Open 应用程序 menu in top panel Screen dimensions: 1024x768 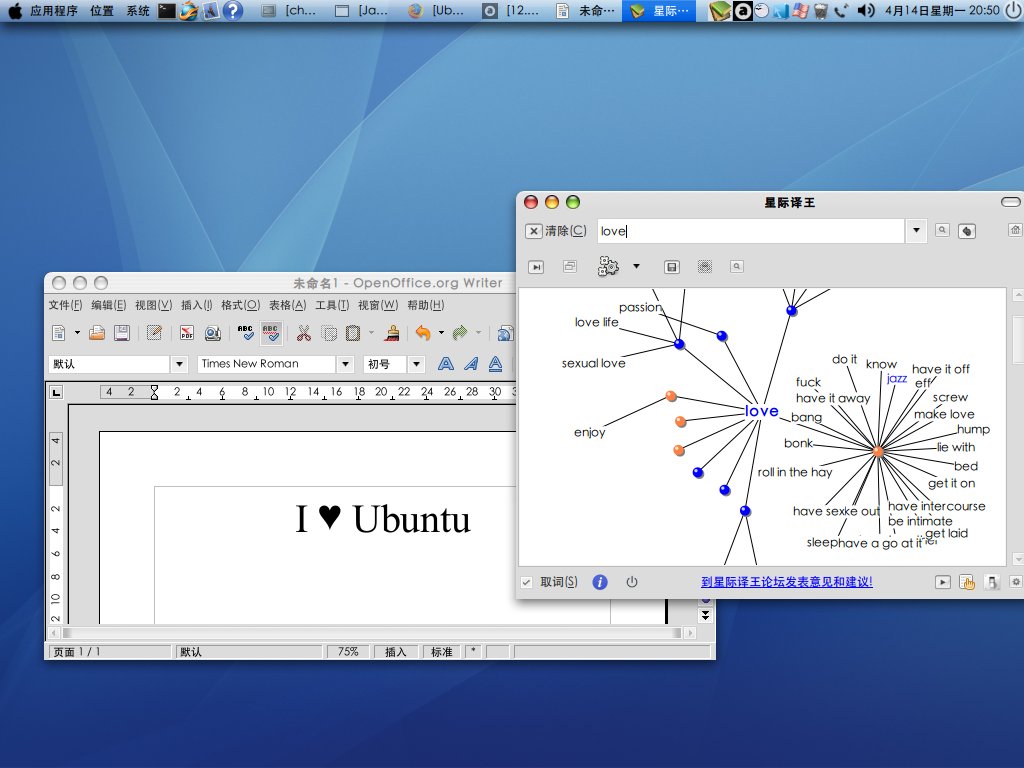(54, 10)
